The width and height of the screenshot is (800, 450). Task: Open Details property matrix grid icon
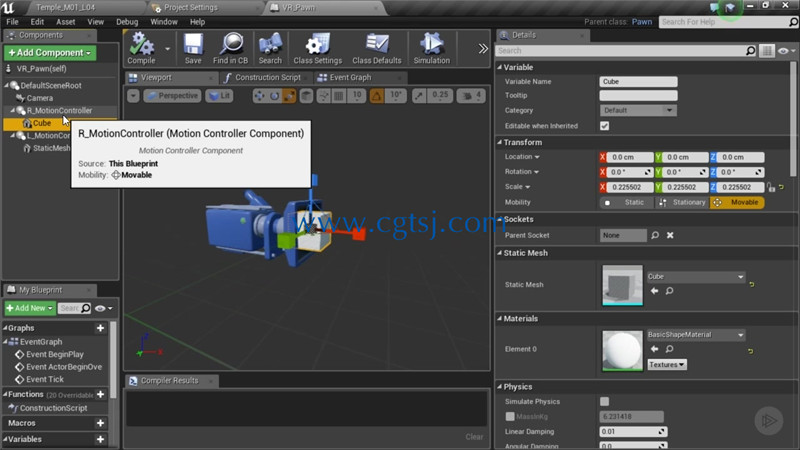pyautogui.click(x=766, y=51)
